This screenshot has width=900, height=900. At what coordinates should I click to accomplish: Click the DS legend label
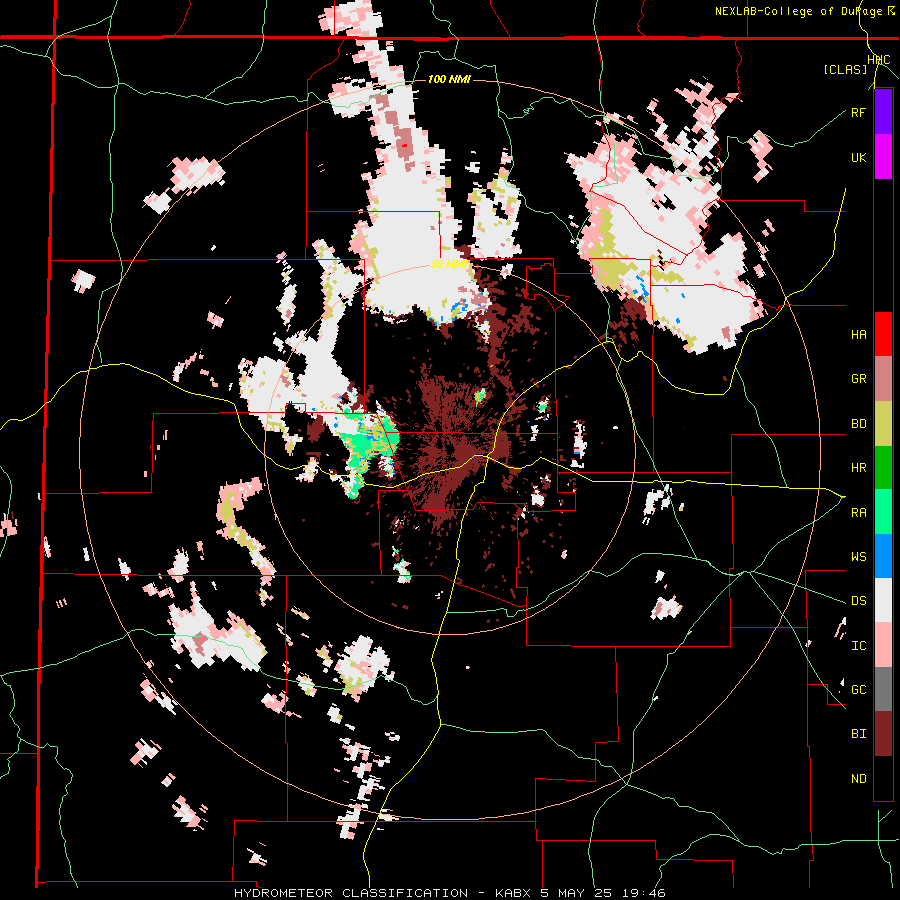pyautogui.click(x=858, y=601)
